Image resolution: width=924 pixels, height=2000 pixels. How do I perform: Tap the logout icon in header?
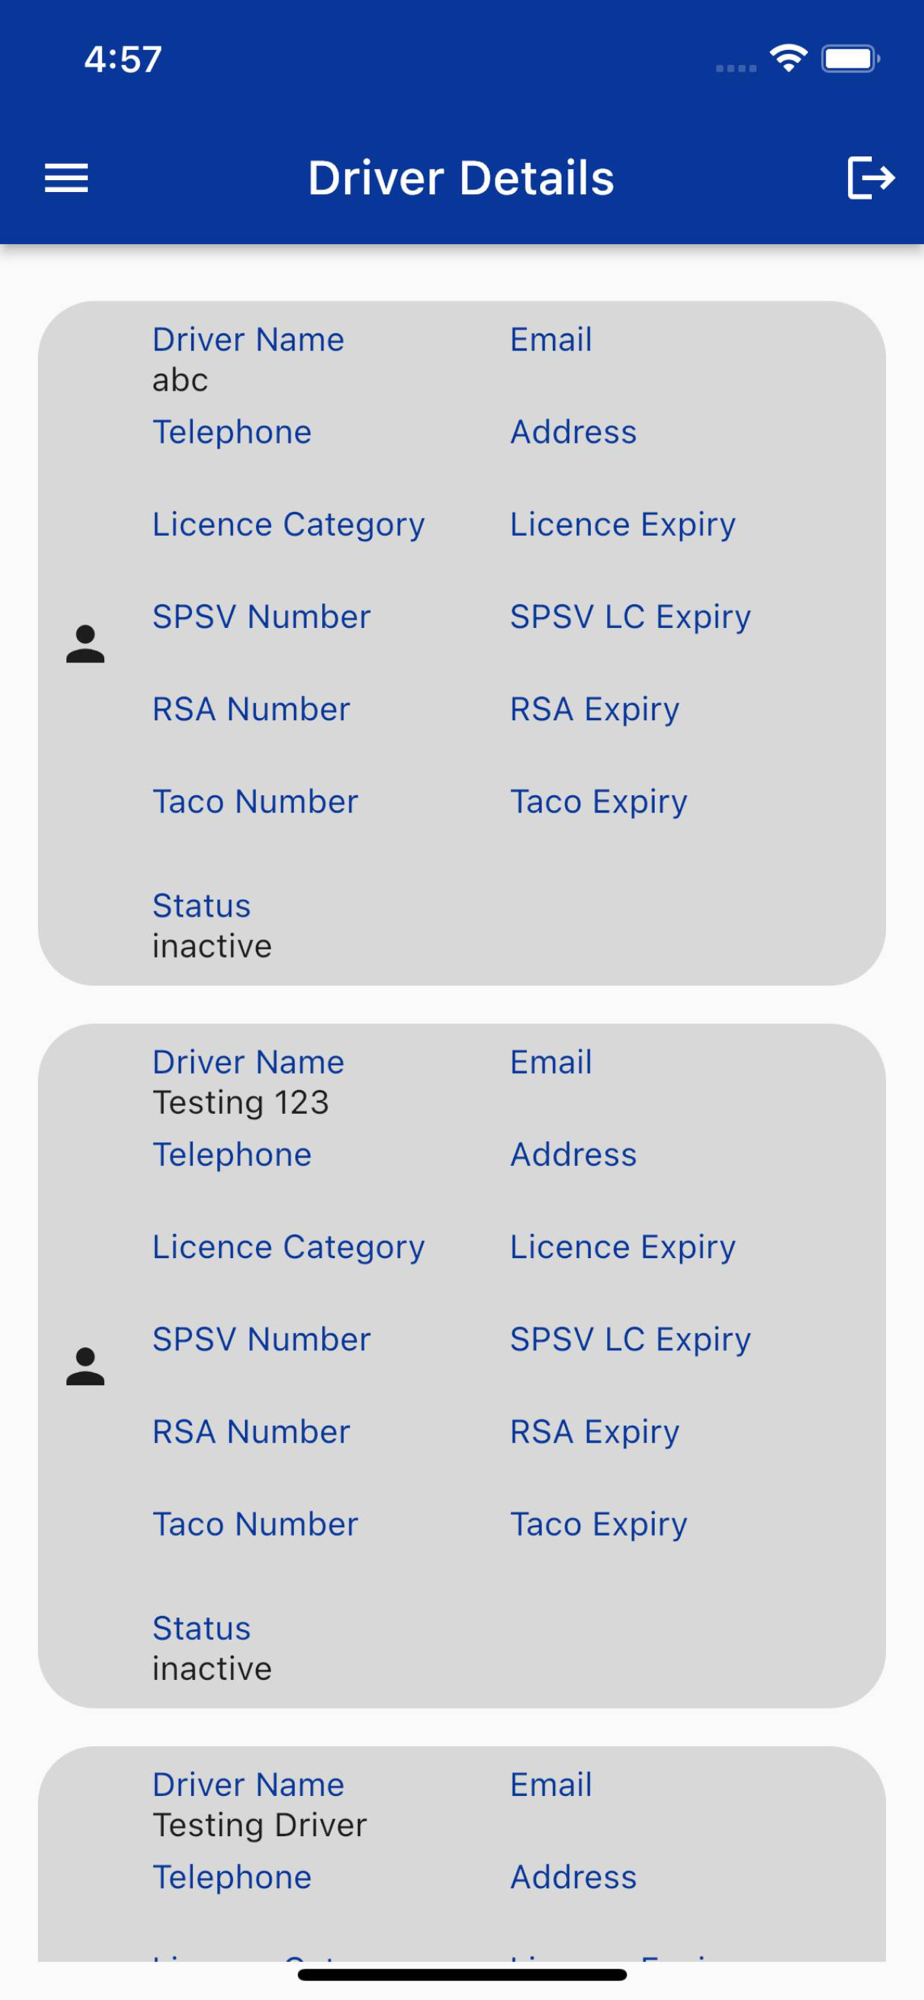point(870,178)
